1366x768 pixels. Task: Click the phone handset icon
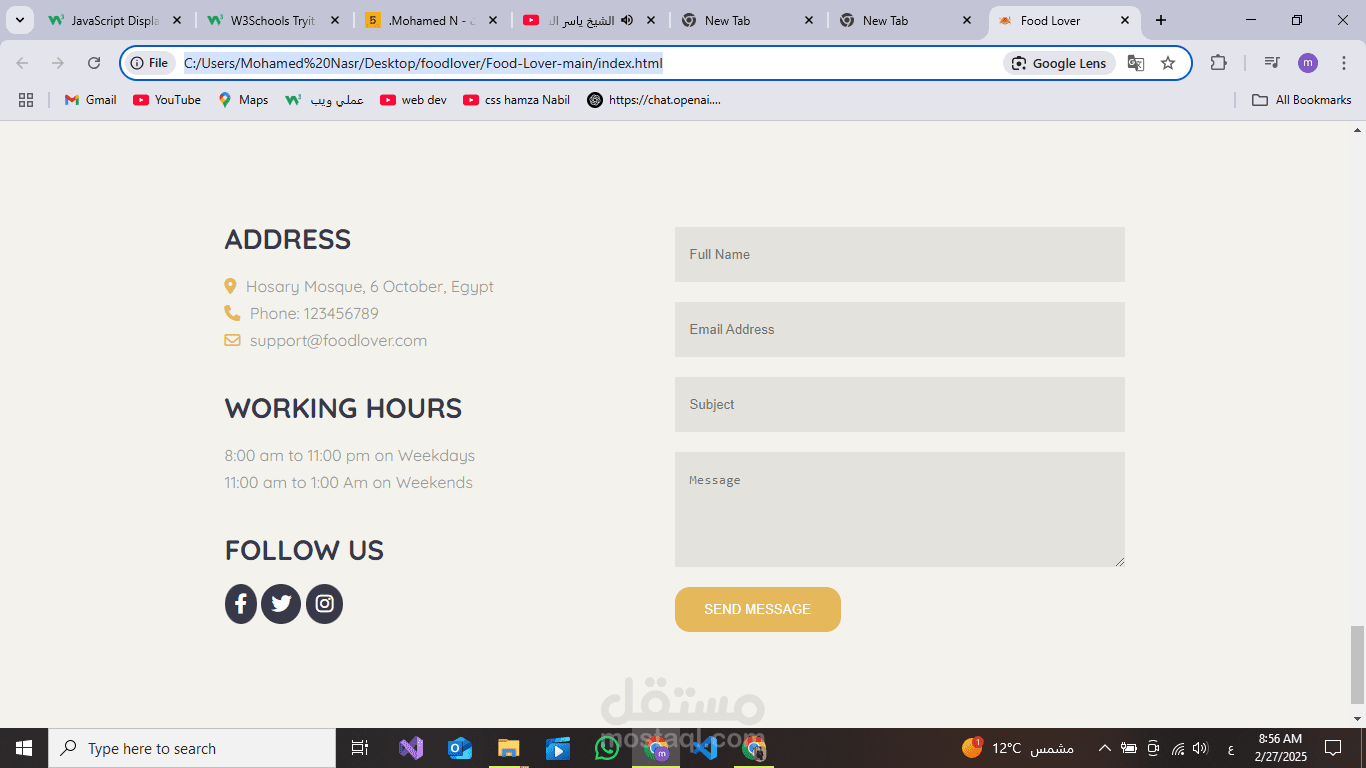coord(232,313)
